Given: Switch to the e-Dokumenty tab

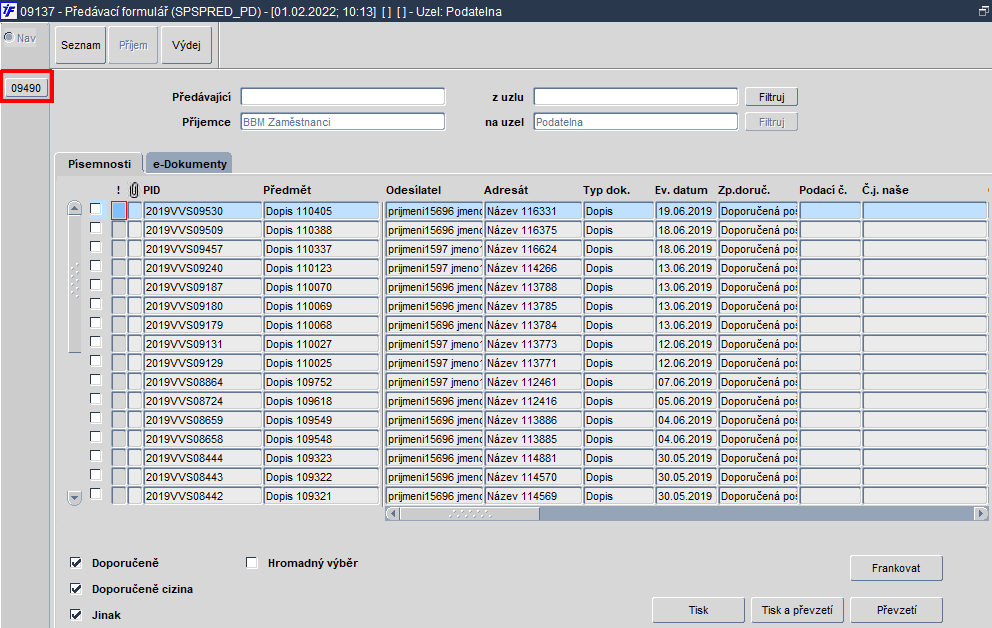Looking at the screenshot, I should tap(189, 164).
